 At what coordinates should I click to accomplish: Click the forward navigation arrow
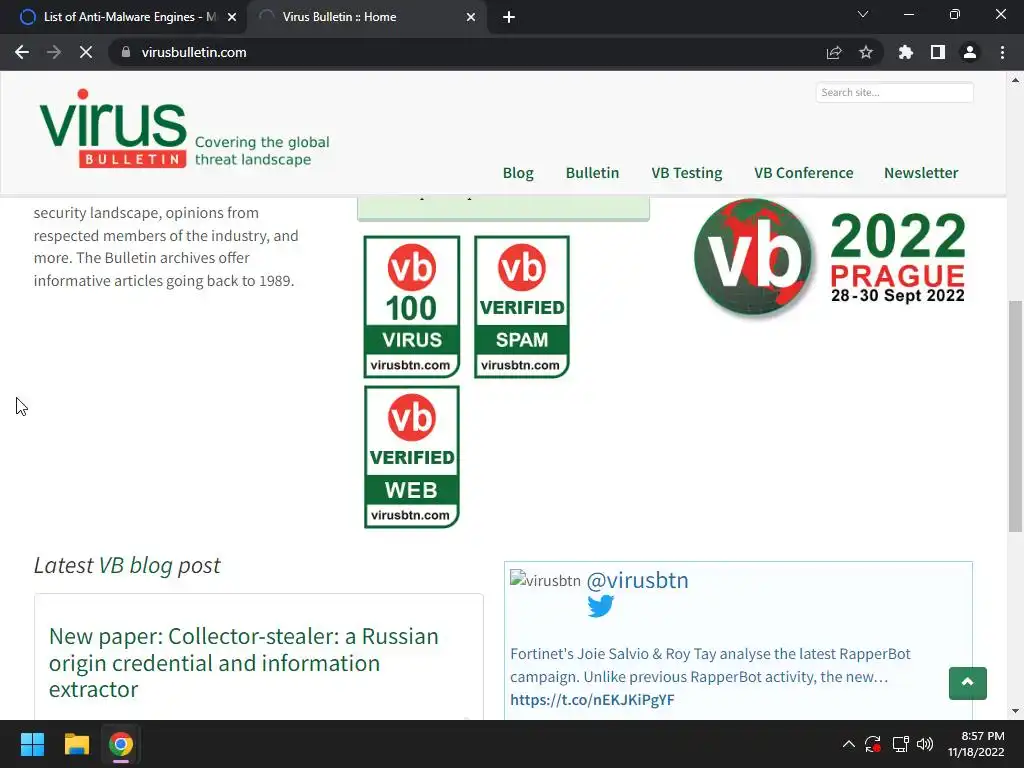[54, 52]
